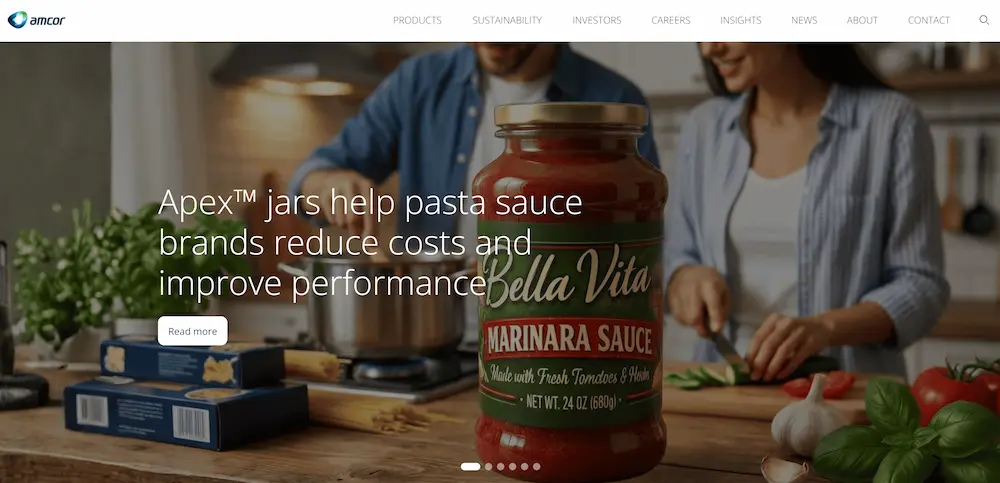Switch to the third carousel slide dot
Screen dimensions: 1000x483
tap(501, 466)
